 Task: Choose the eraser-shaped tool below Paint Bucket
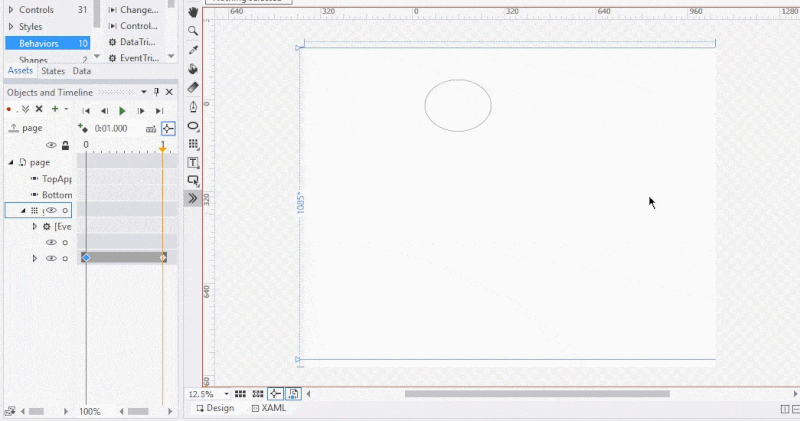[193, 87]
